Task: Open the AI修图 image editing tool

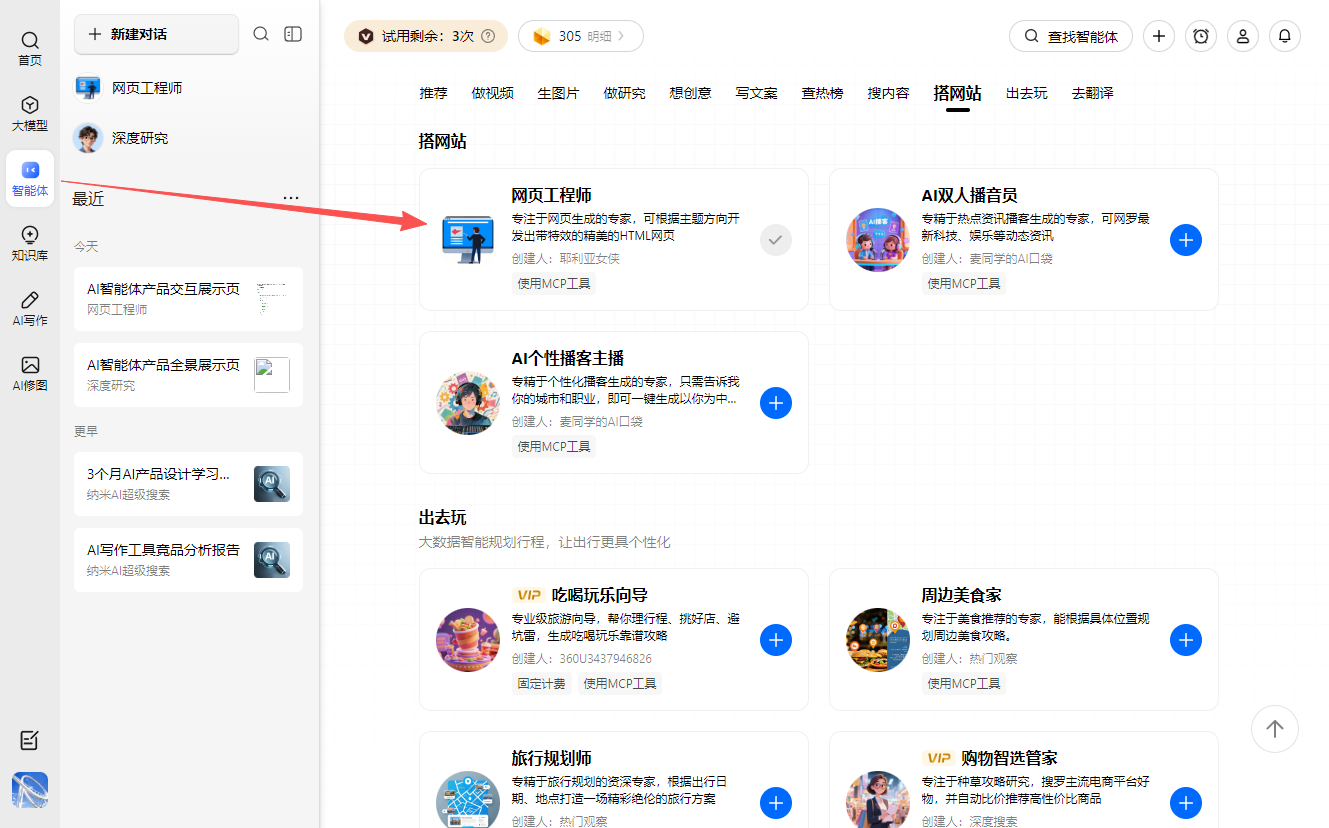Action: pyautogui.click(x=30, y=373)
